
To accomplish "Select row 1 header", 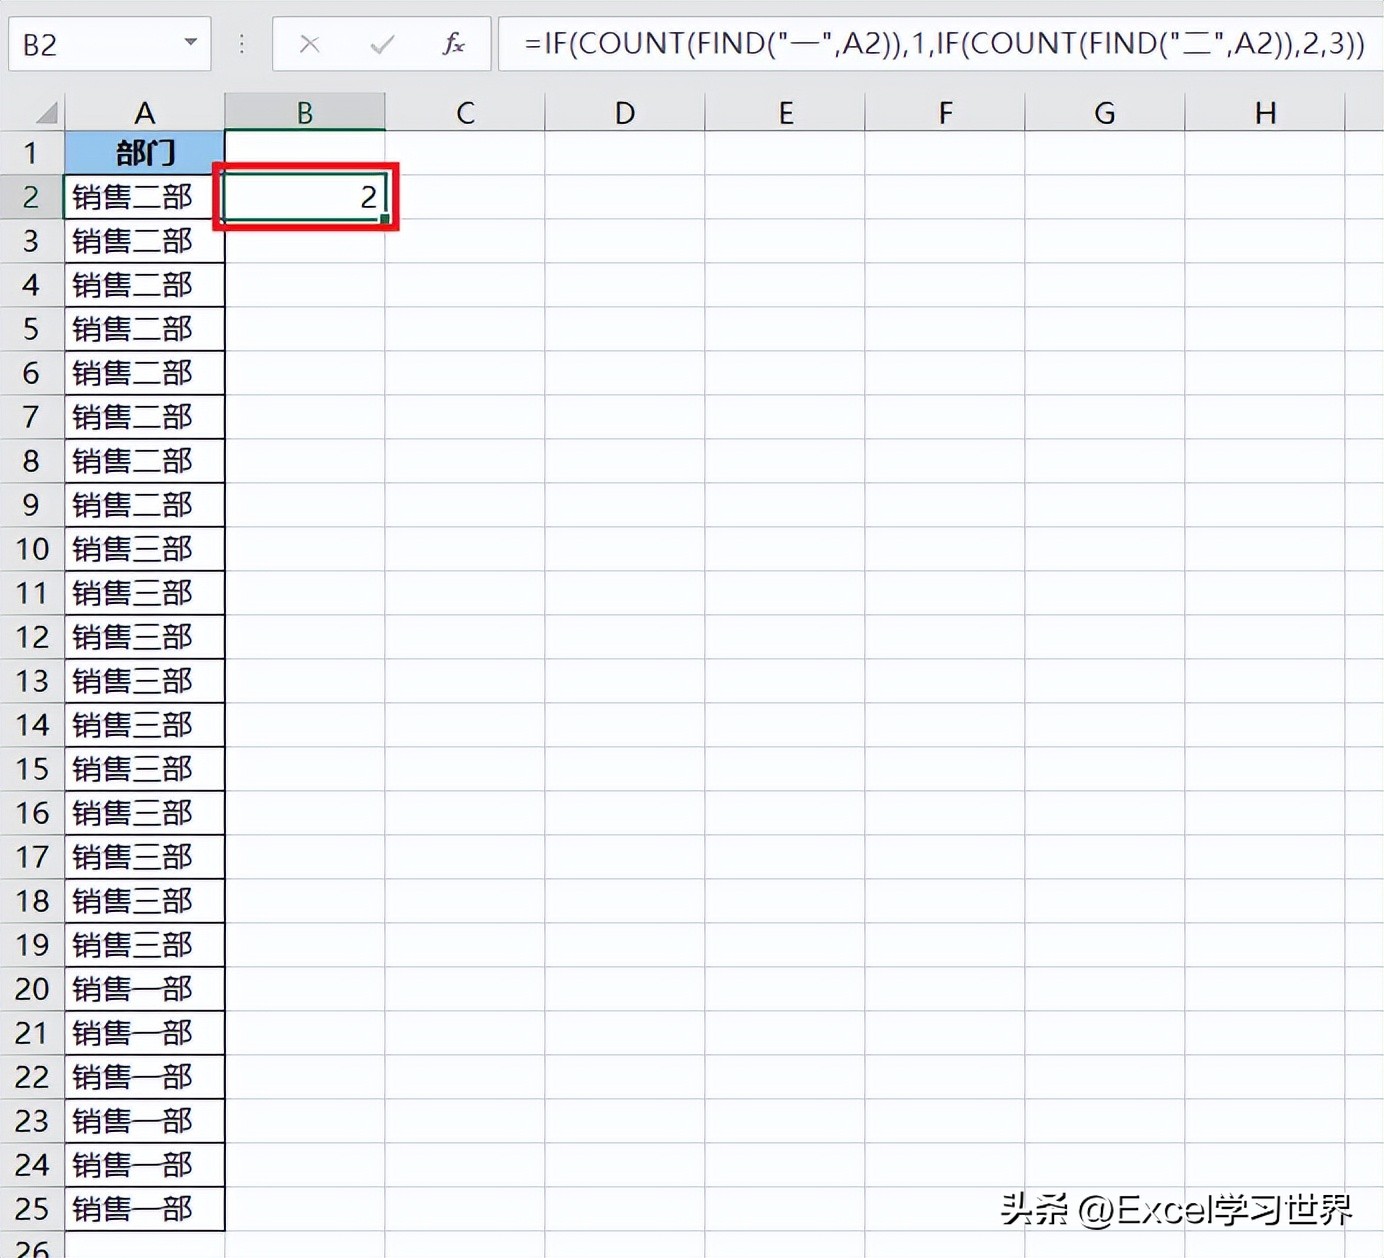I will tap(32, 153).
